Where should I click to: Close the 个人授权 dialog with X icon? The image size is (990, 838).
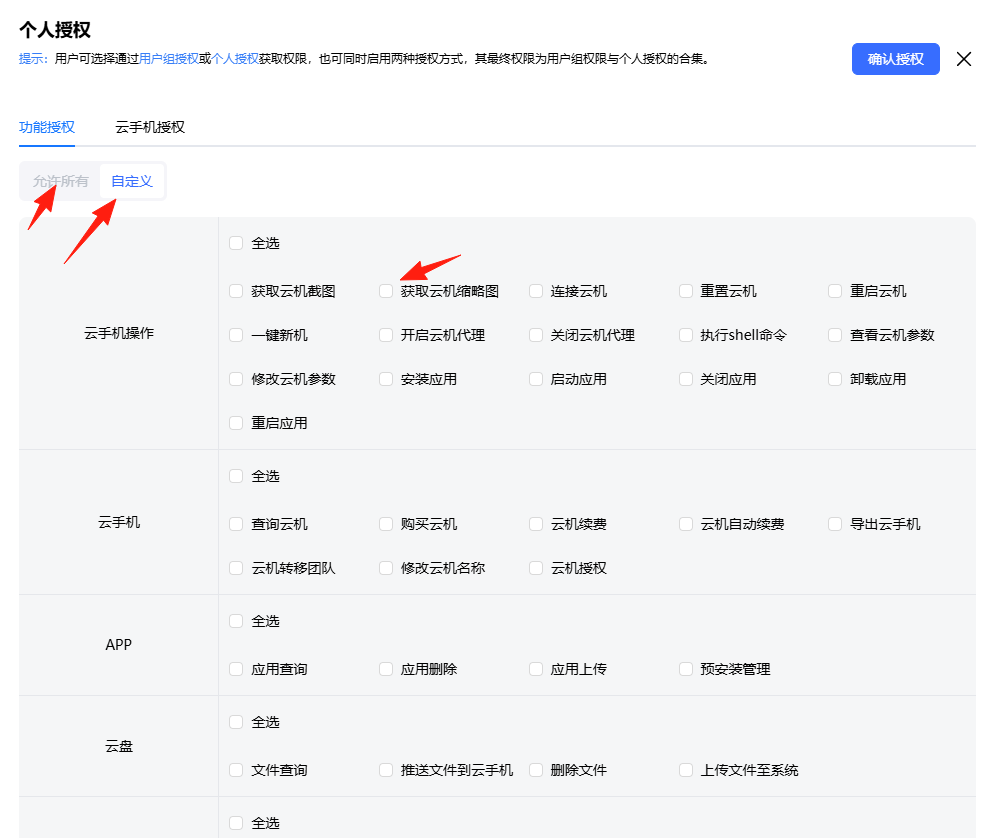click(964, 59)
